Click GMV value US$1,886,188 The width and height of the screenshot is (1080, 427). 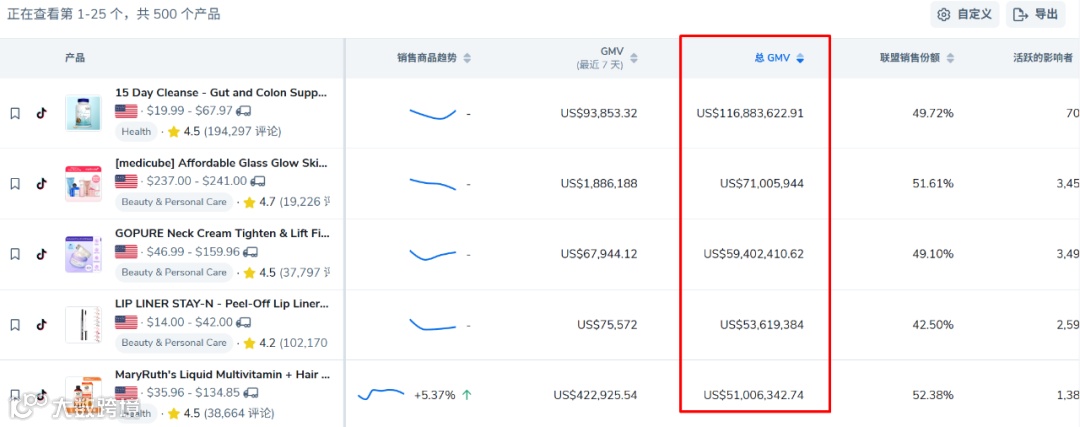coord(599,184)
